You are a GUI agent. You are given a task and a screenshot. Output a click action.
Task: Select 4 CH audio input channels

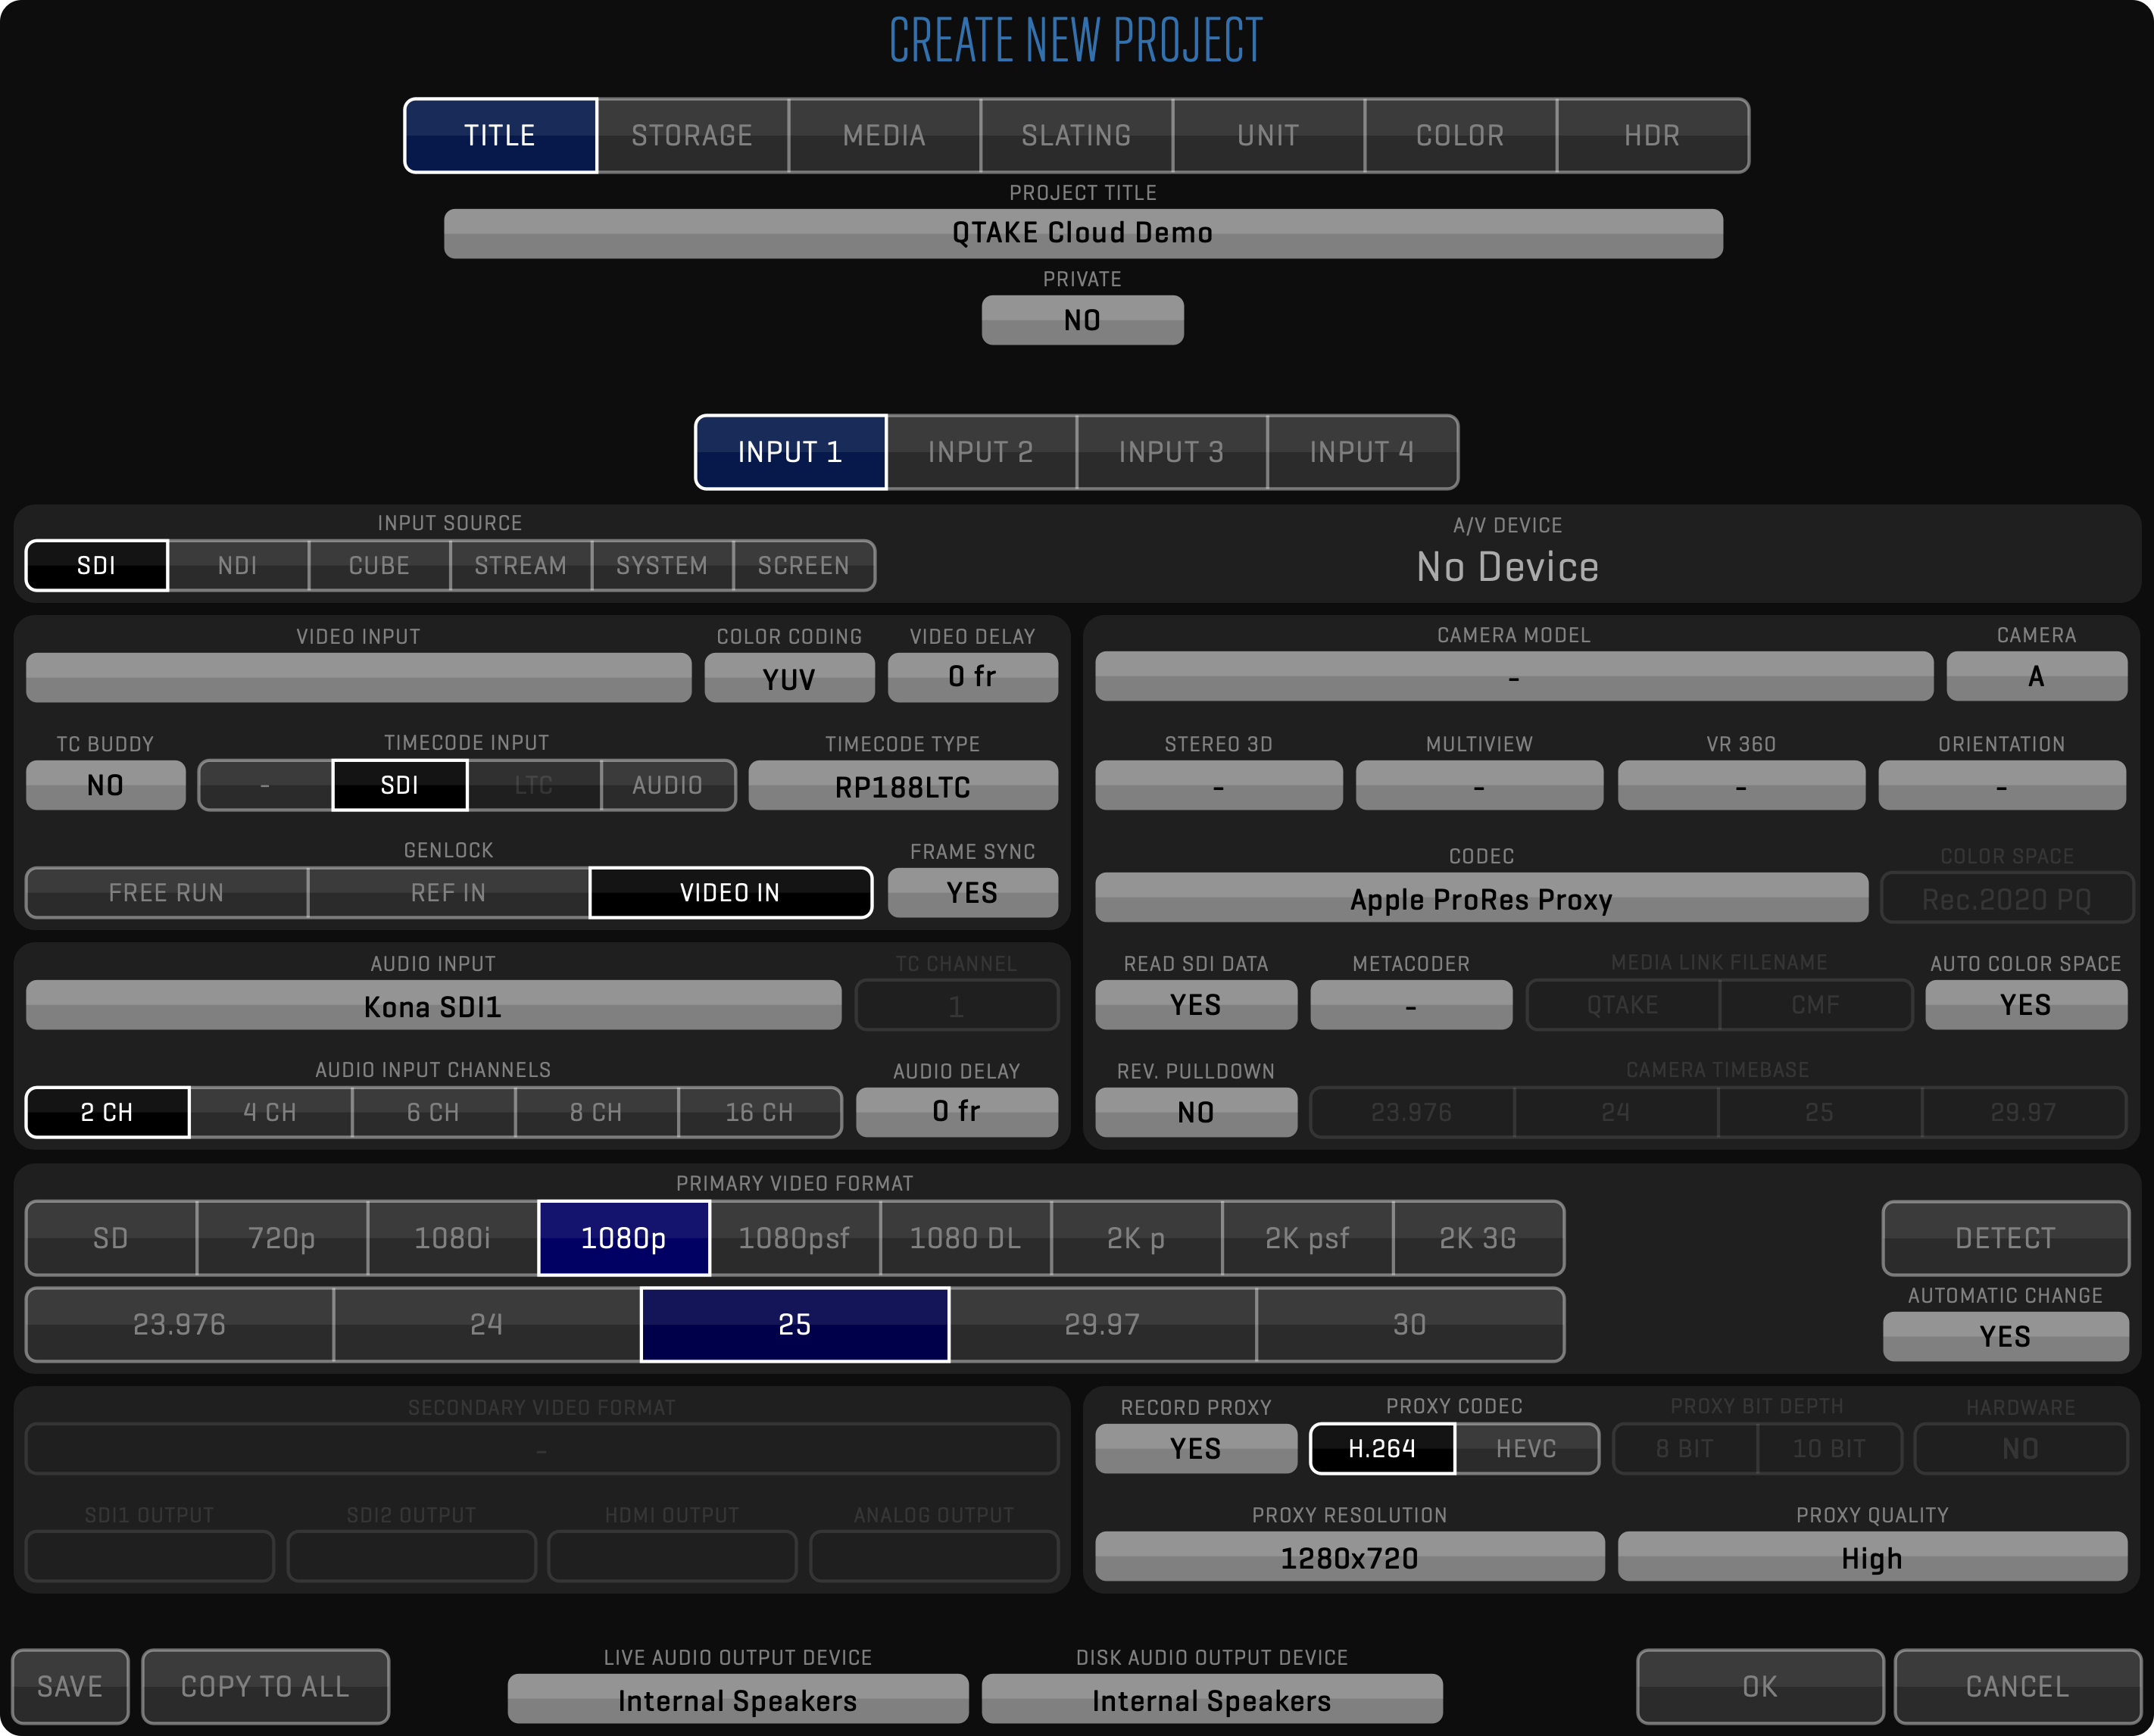(270, 1112)
